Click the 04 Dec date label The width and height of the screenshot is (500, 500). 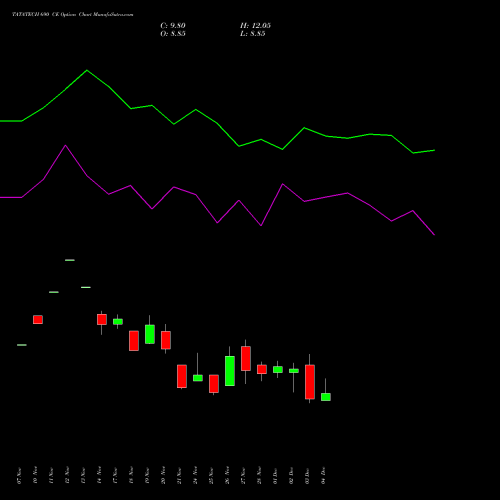pyautogui.click(x=323, y=475)
